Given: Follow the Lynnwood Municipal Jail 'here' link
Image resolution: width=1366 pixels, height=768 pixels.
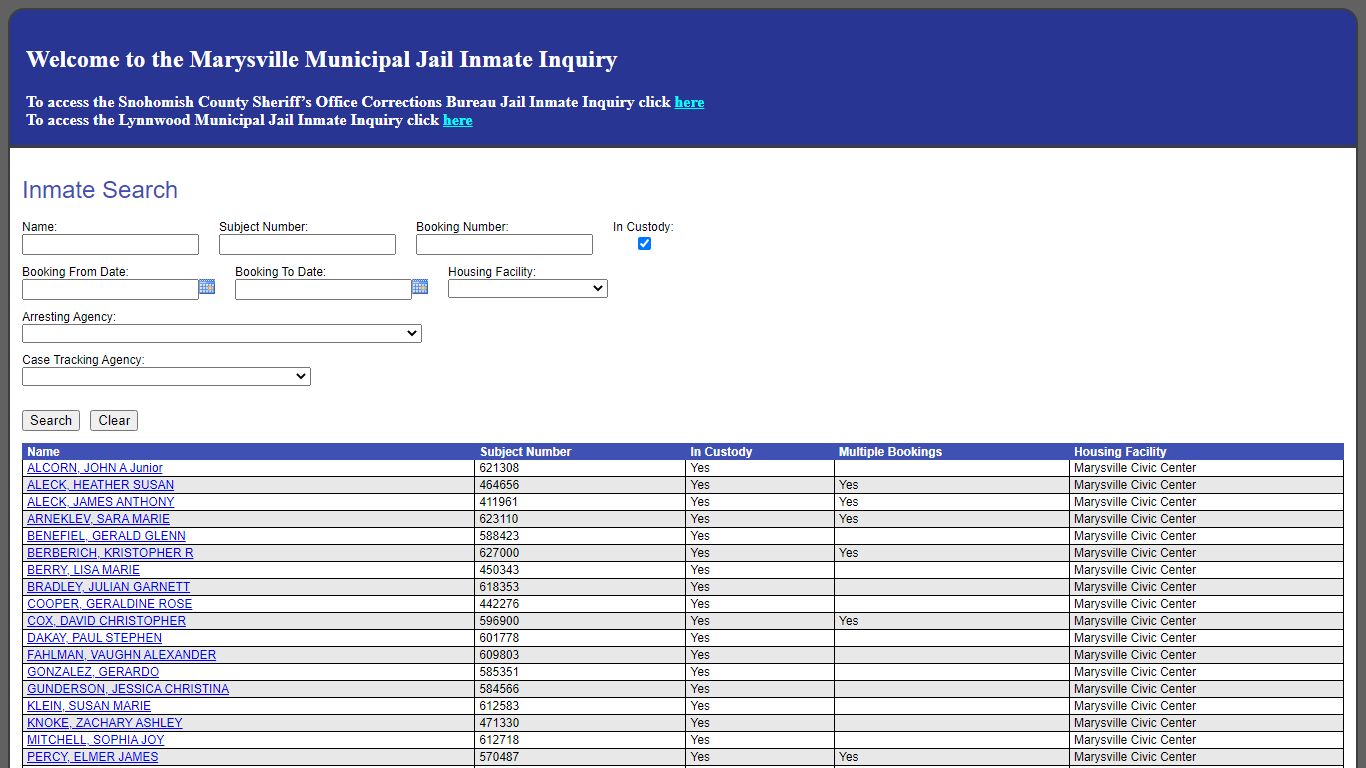Looking at the screenshot, I should pyautogui.click(x=458, y=120).
